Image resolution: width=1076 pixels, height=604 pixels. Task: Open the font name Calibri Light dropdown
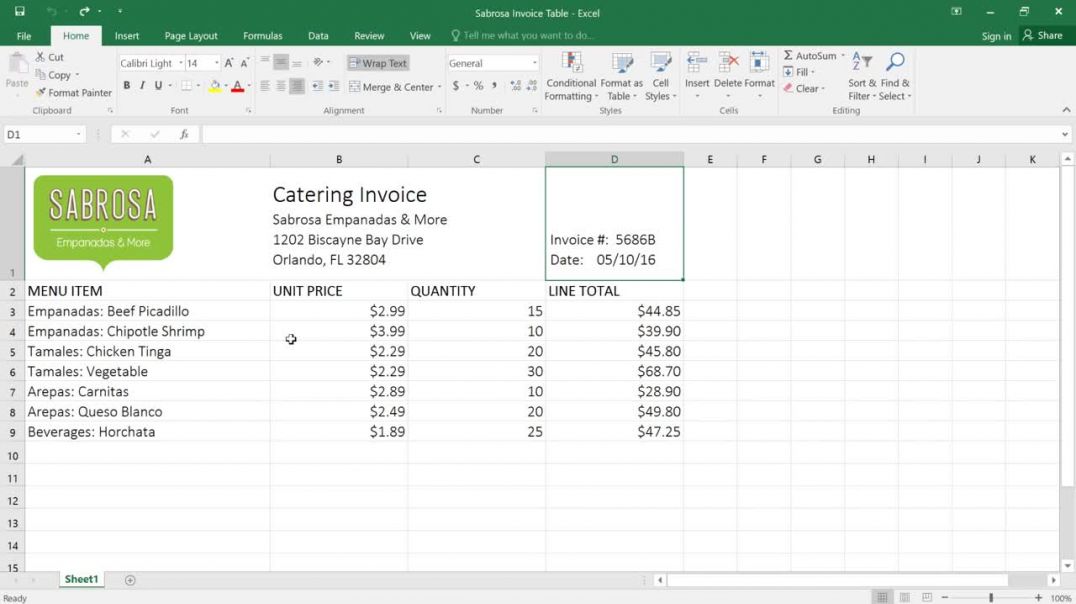pos(181,63)
